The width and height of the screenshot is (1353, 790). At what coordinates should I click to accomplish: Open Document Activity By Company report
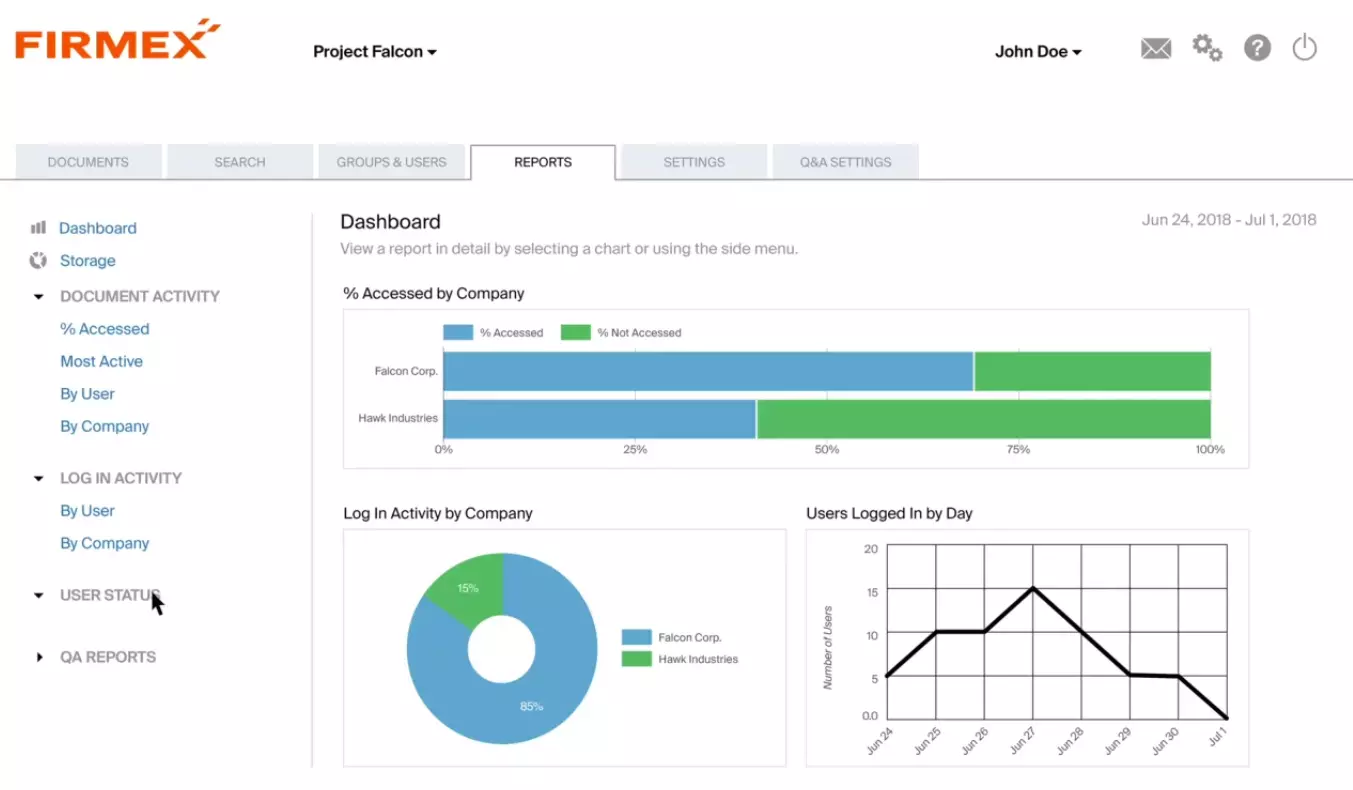105,427
